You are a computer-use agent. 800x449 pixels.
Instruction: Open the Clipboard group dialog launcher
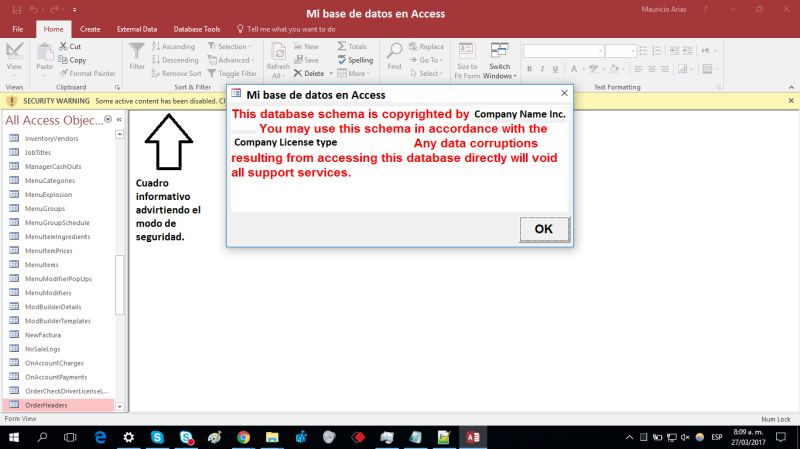(117, 88)
